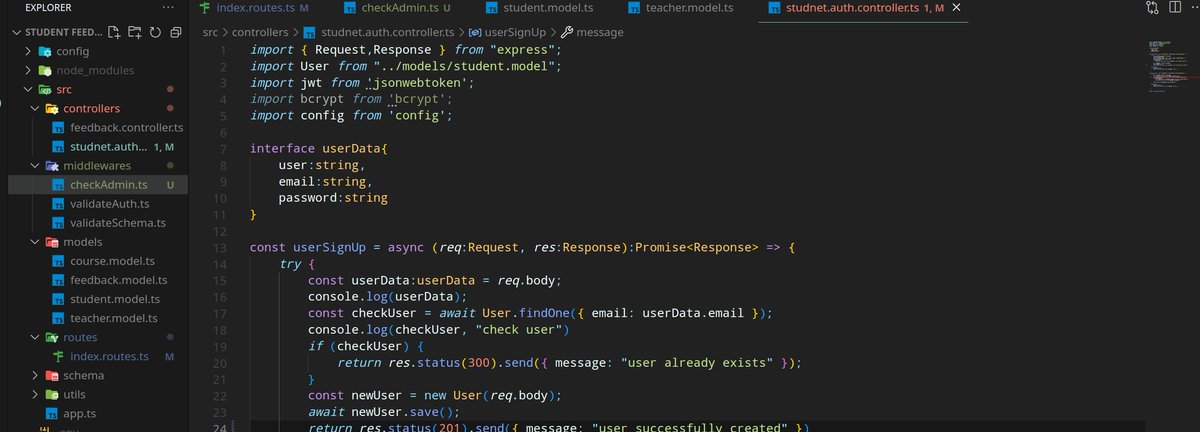
Task: Click the TS icon beside feedback.controller.ts
Action: 58,127
